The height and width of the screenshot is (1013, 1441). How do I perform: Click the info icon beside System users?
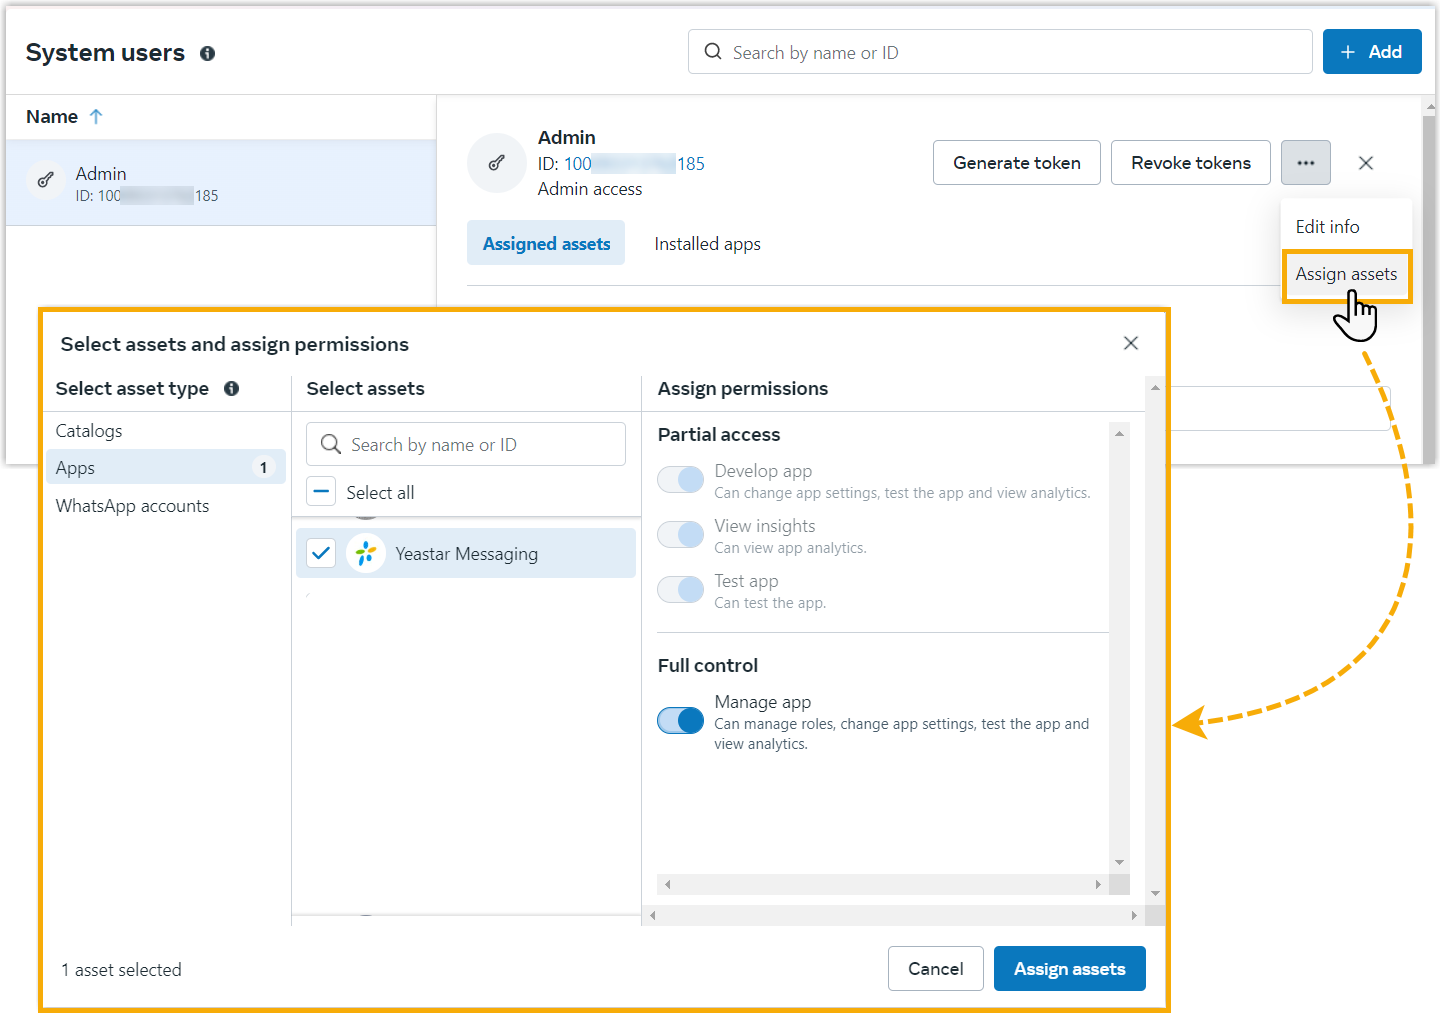207,54
